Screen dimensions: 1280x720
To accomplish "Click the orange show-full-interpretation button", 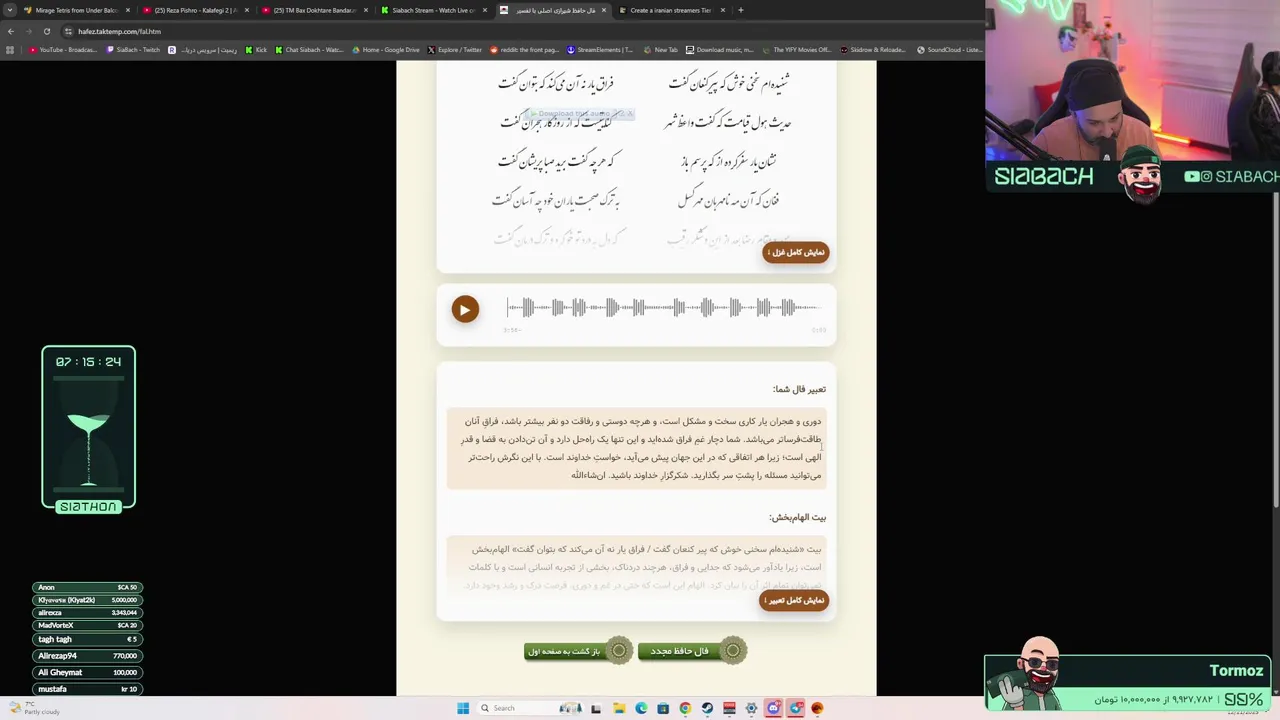I will 795,600.
